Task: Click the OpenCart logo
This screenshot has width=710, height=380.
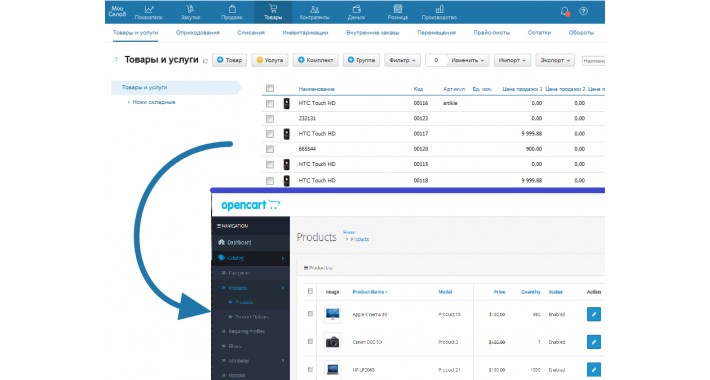Action: [250, 205]
